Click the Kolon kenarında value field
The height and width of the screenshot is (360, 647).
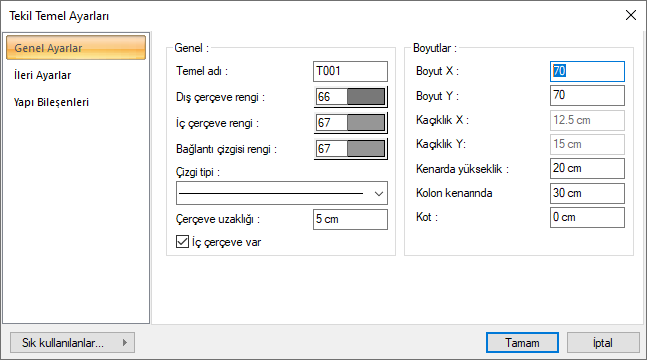click(587, 193)
